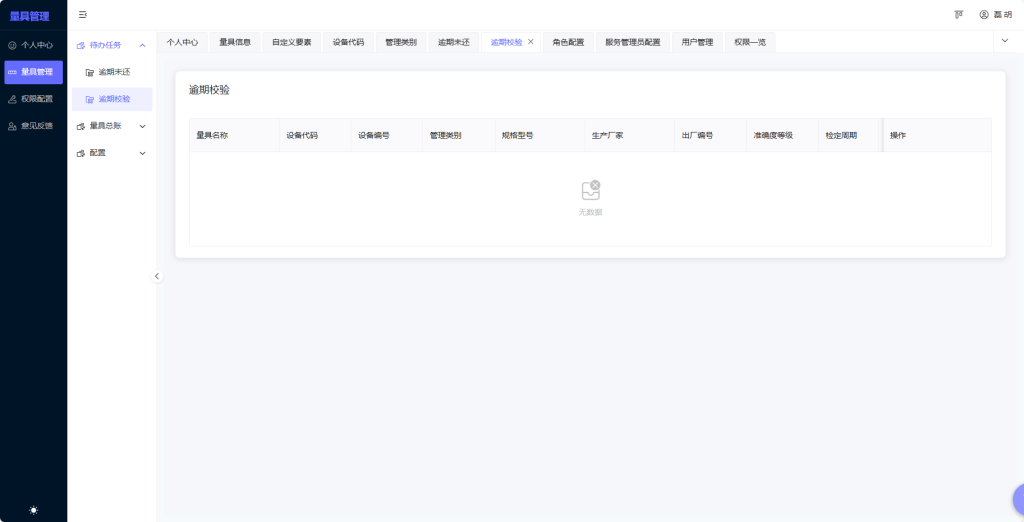The height and width of the screenshot is (522, 1024).
Task: Click the 量具管理 ruler icon
Action: (12, 73)
